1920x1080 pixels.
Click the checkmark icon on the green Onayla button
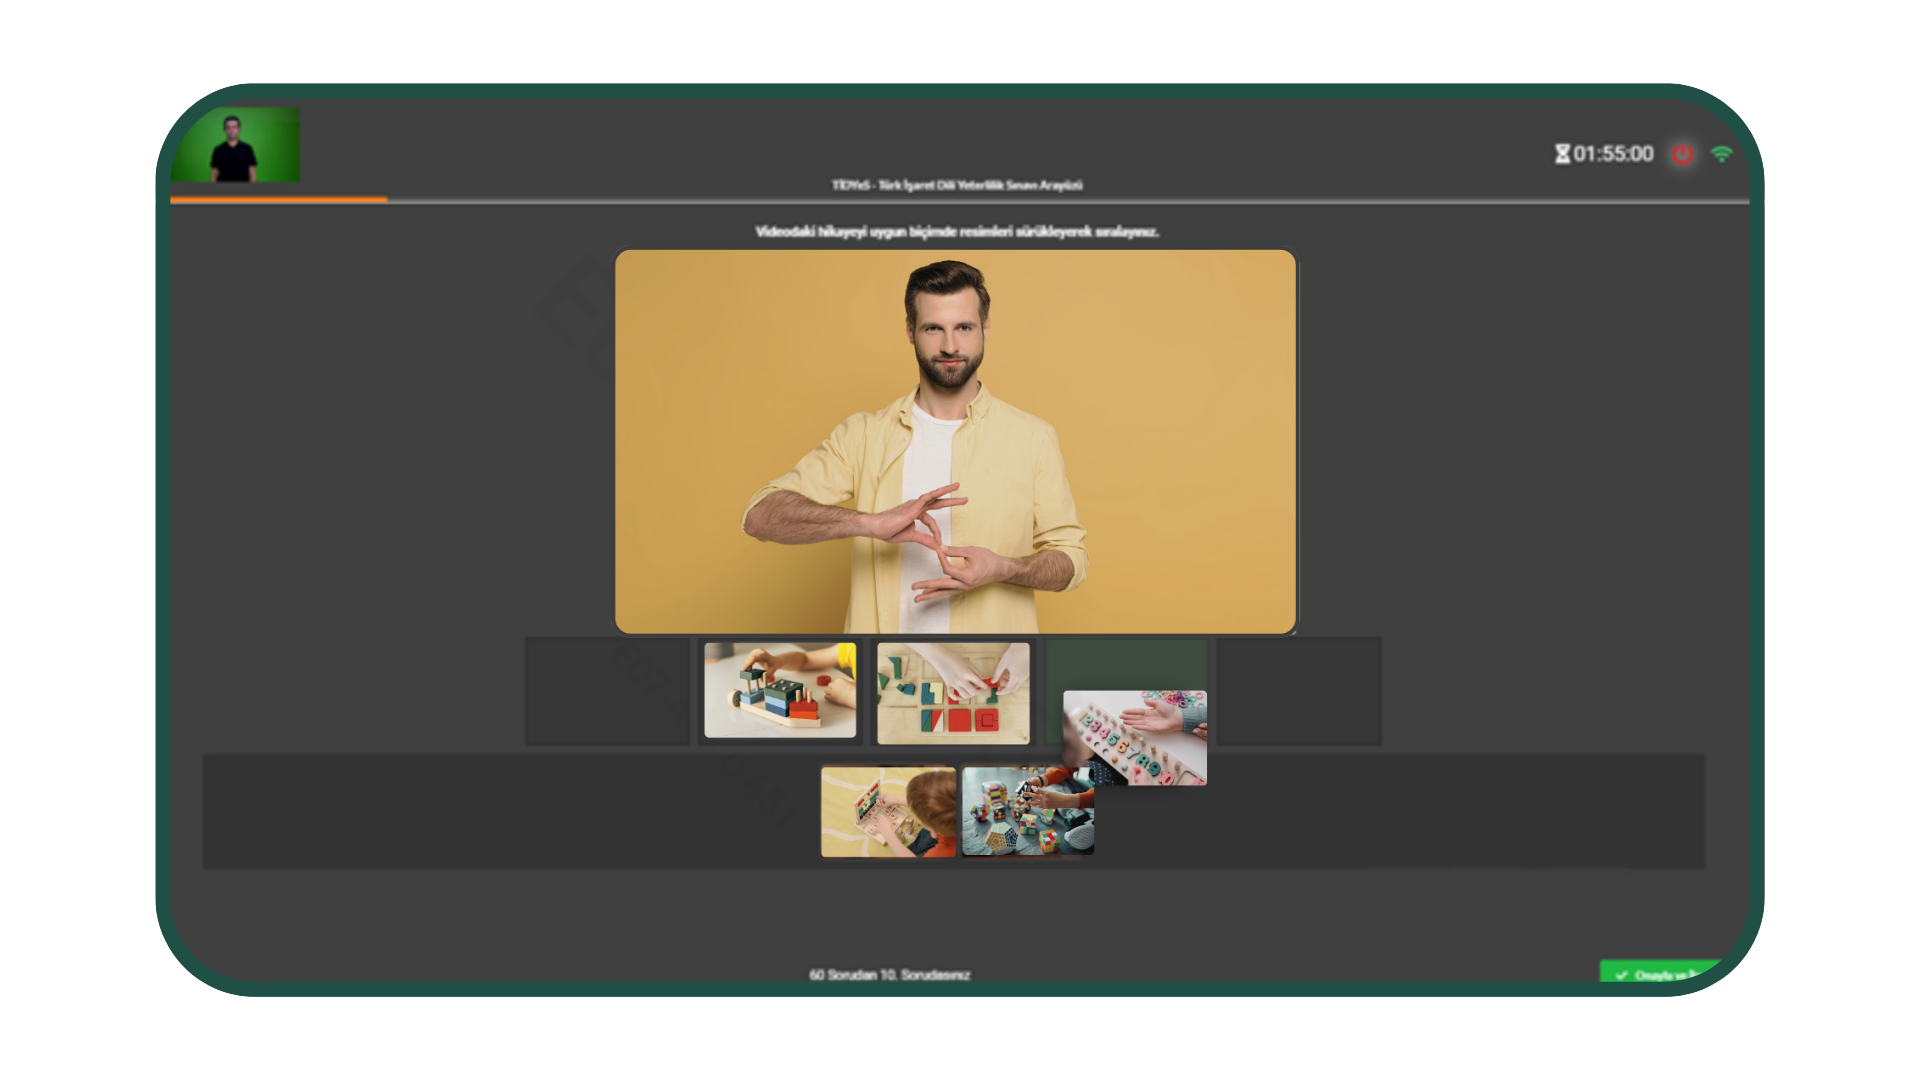[1623, 973]
